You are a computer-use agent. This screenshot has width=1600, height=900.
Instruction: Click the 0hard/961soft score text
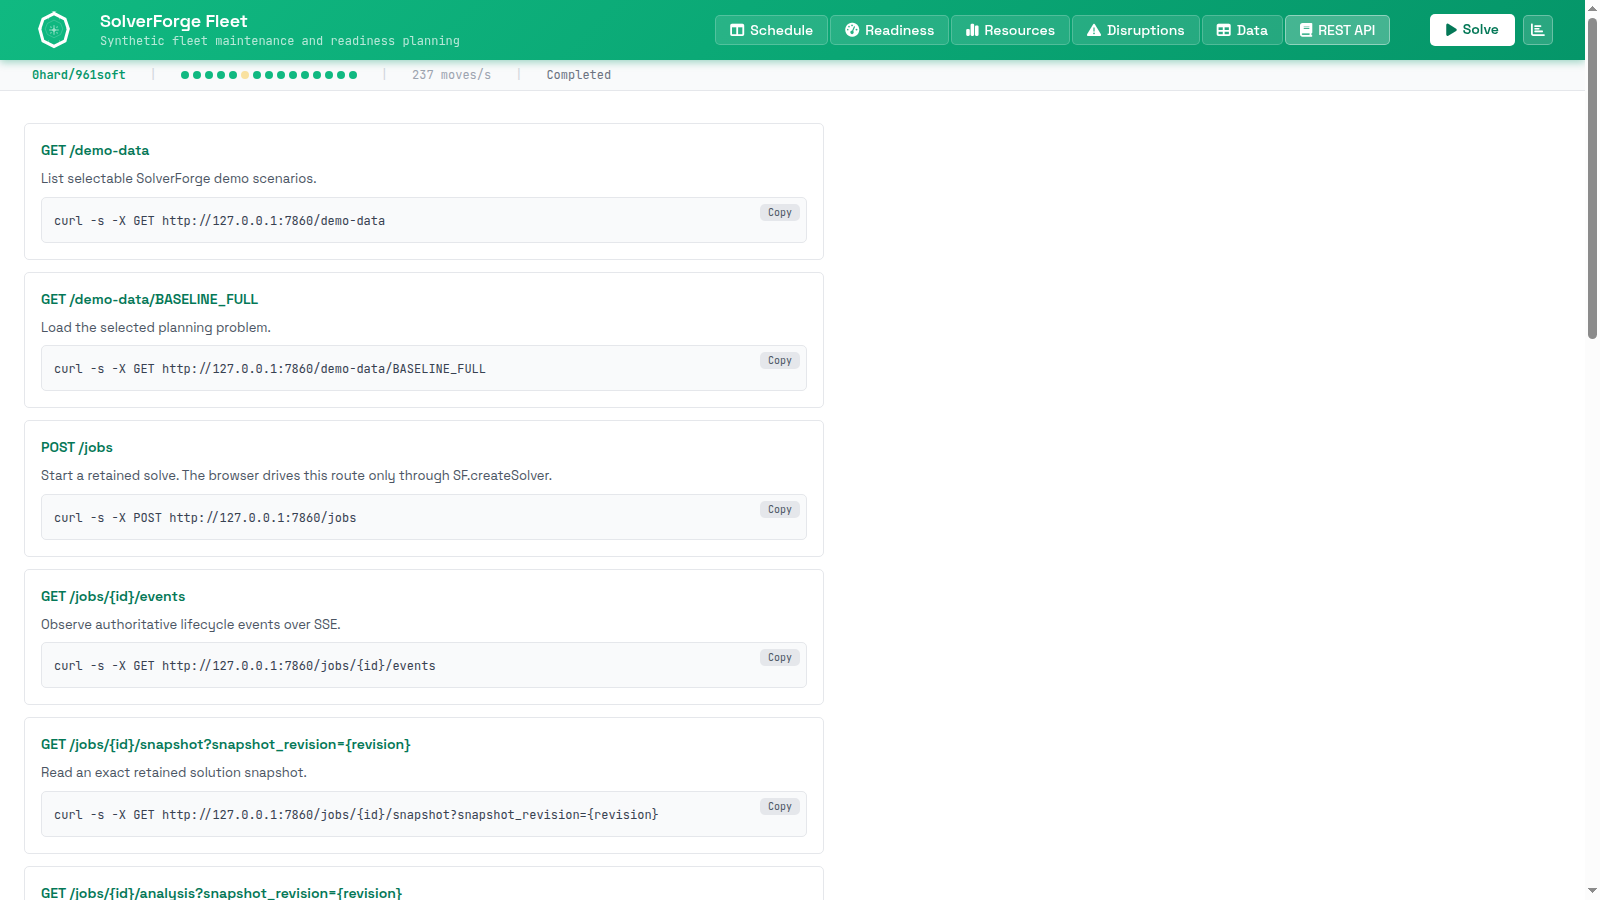[x=79, y=75]
